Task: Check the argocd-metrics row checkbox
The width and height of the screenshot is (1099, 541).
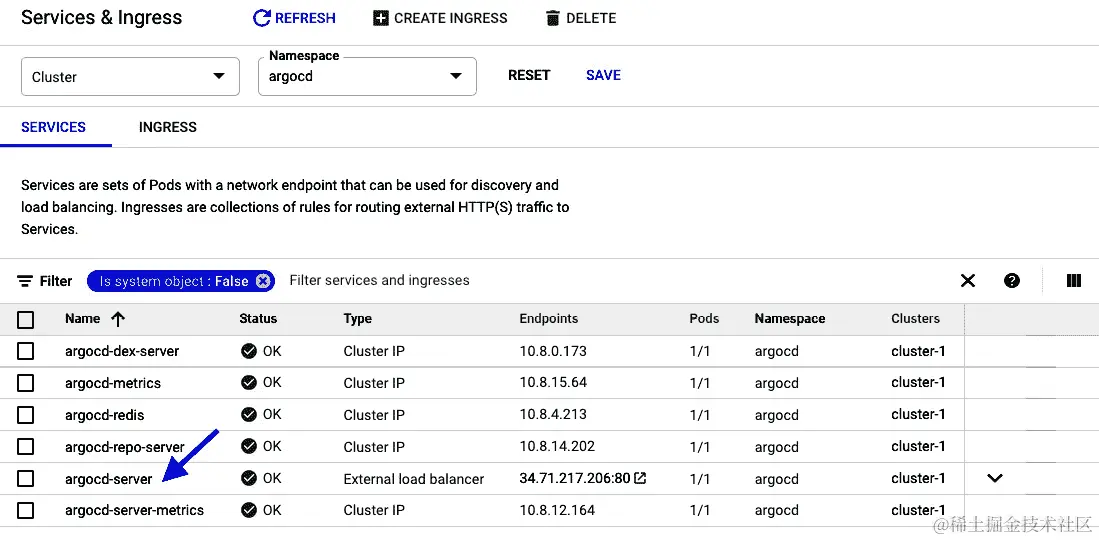Action: tap(25, 383)
